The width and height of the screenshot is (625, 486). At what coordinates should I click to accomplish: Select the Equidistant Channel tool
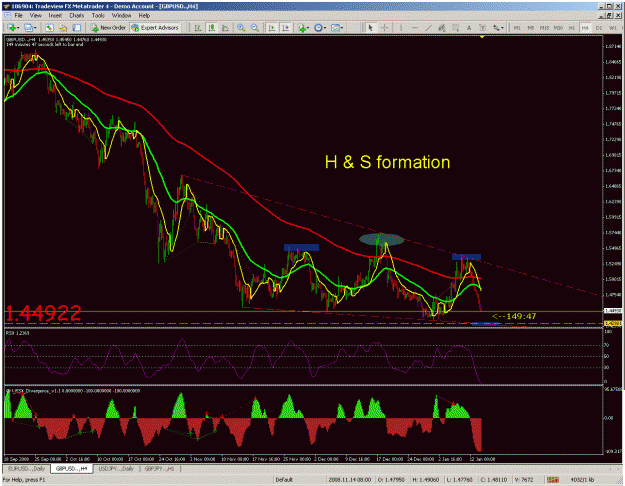442,28
